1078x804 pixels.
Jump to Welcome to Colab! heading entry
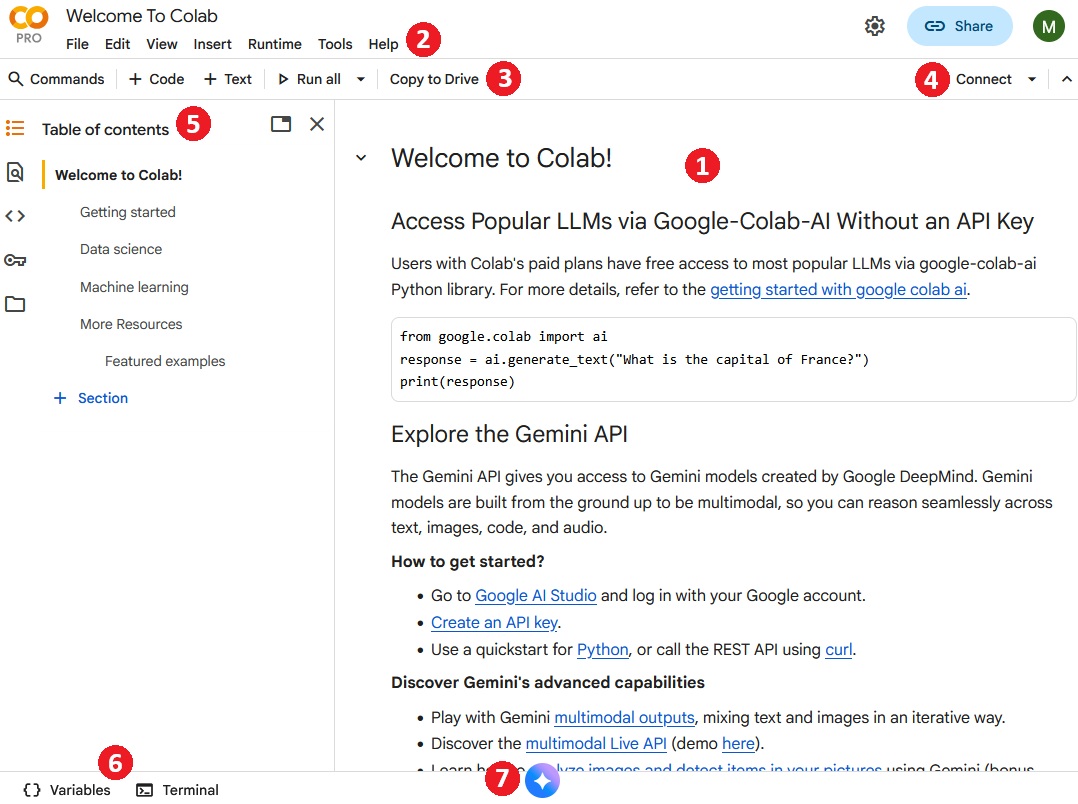pyautogui.click(x=118, y=175)
